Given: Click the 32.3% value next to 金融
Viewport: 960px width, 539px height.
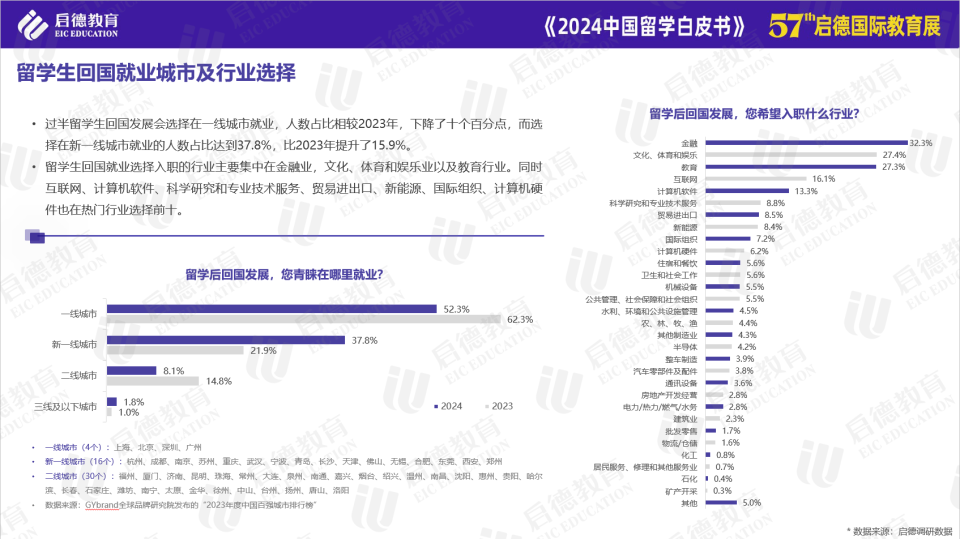Looking at the screenshot, I should click(x=920, y=143).
